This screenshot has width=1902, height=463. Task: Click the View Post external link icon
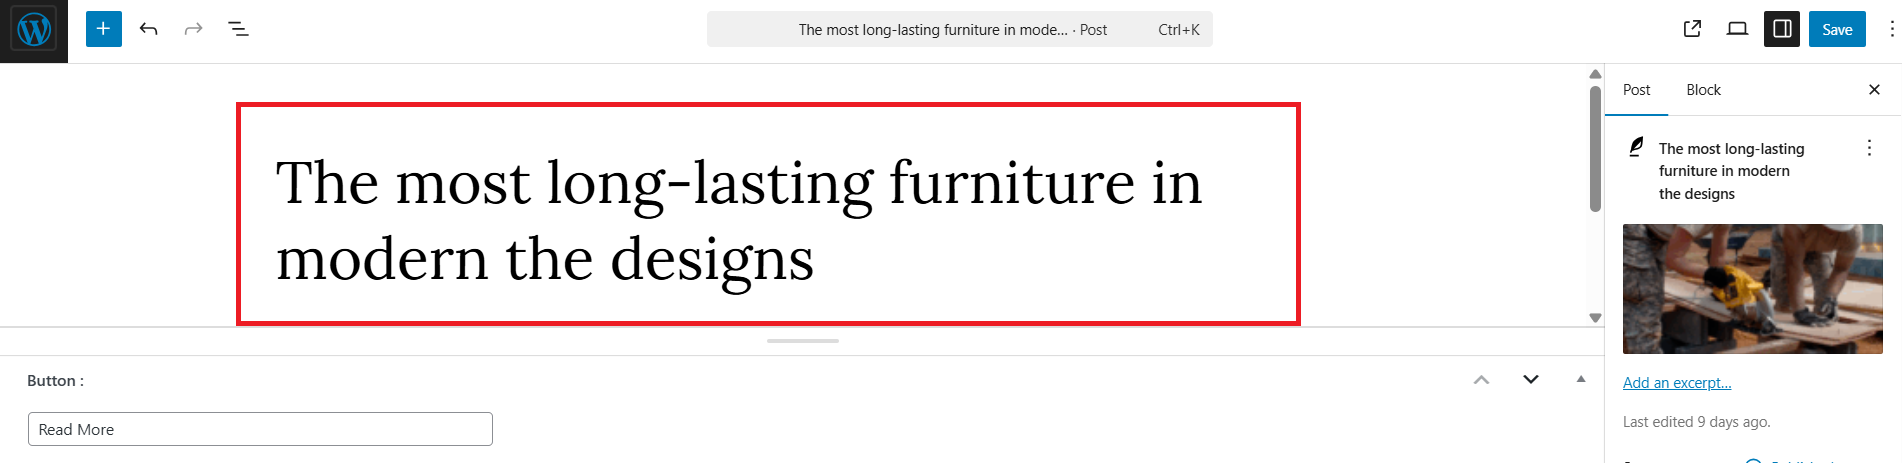tap(1692, 29)
